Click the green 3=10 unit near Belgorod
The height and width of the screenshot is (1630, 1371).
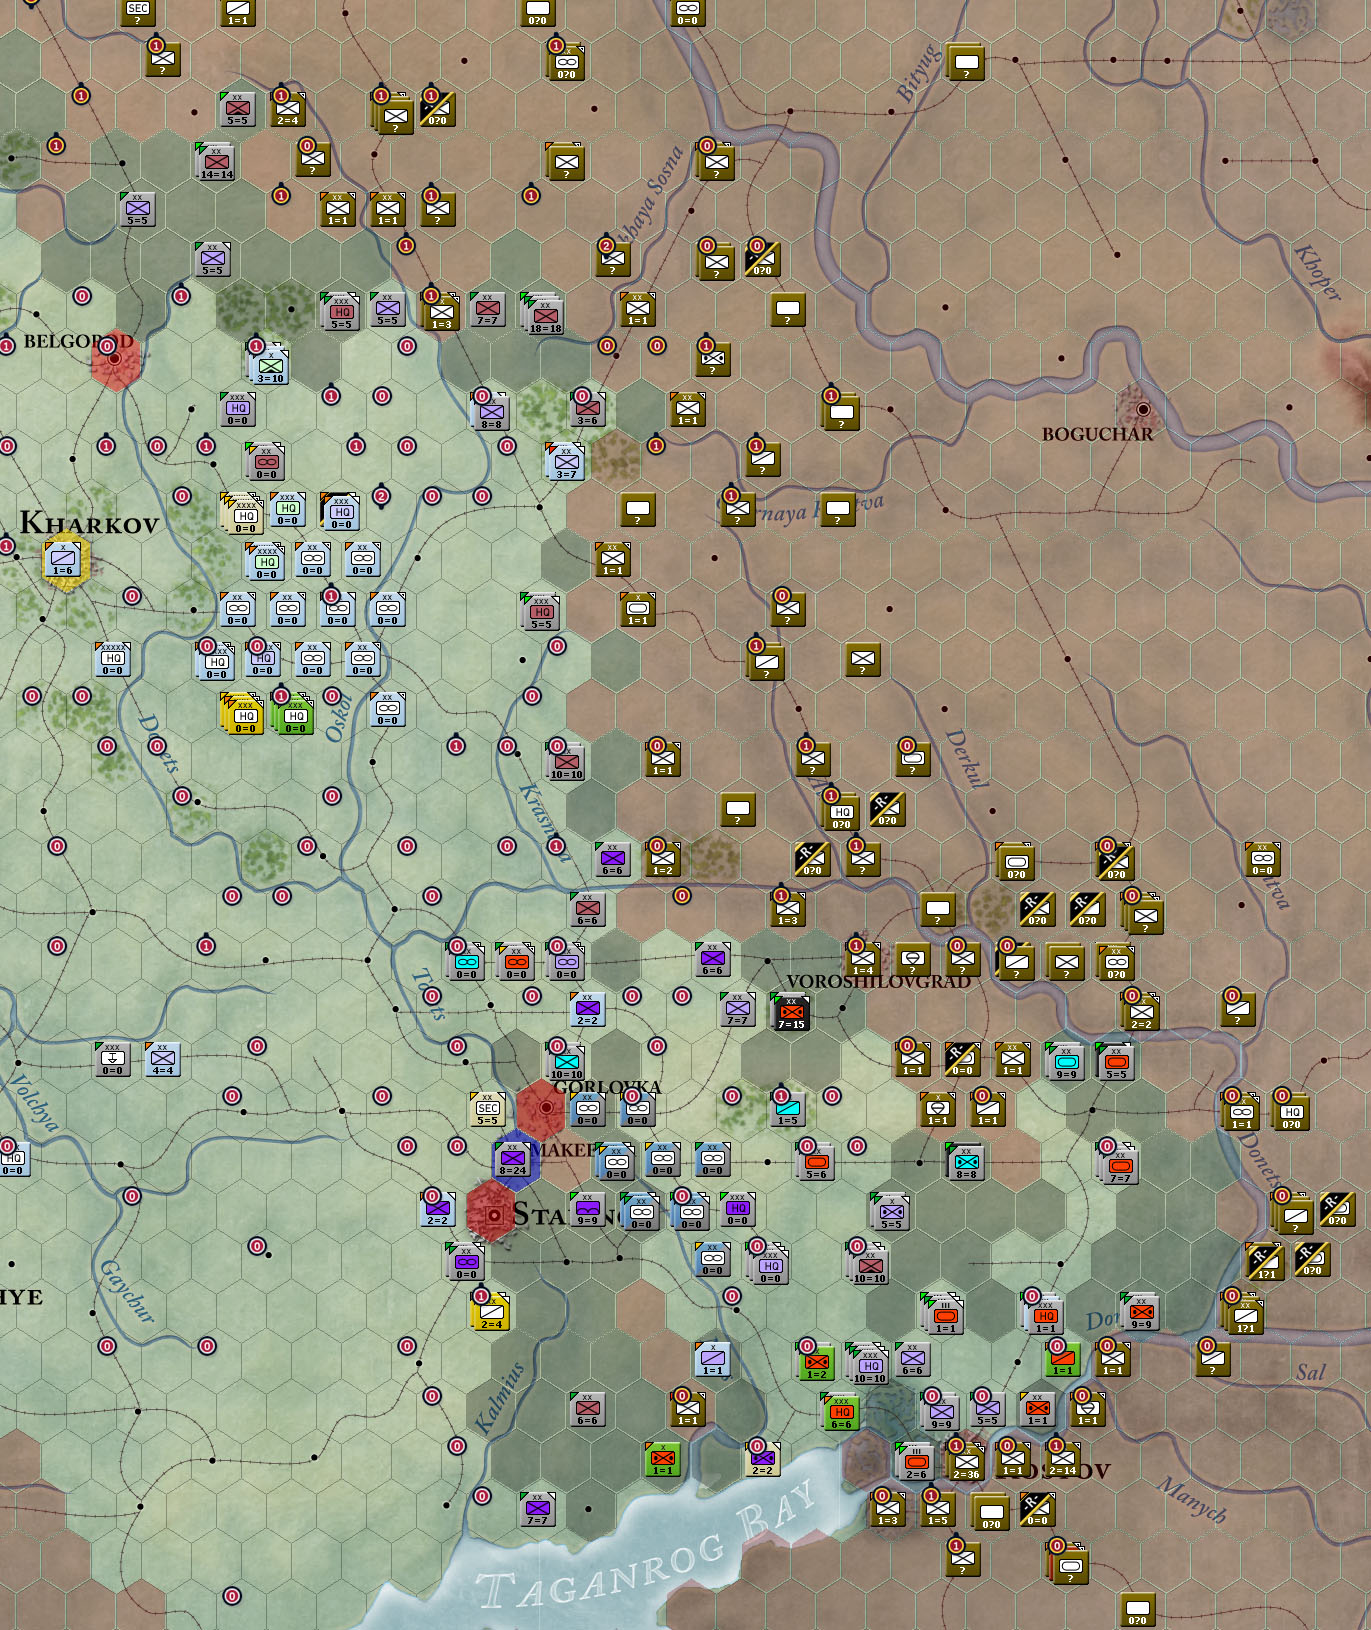[x=271, y=366]
